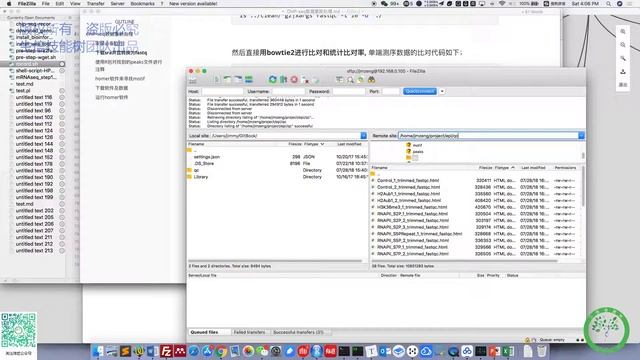Close untitled text 116 document circle button

62,98
